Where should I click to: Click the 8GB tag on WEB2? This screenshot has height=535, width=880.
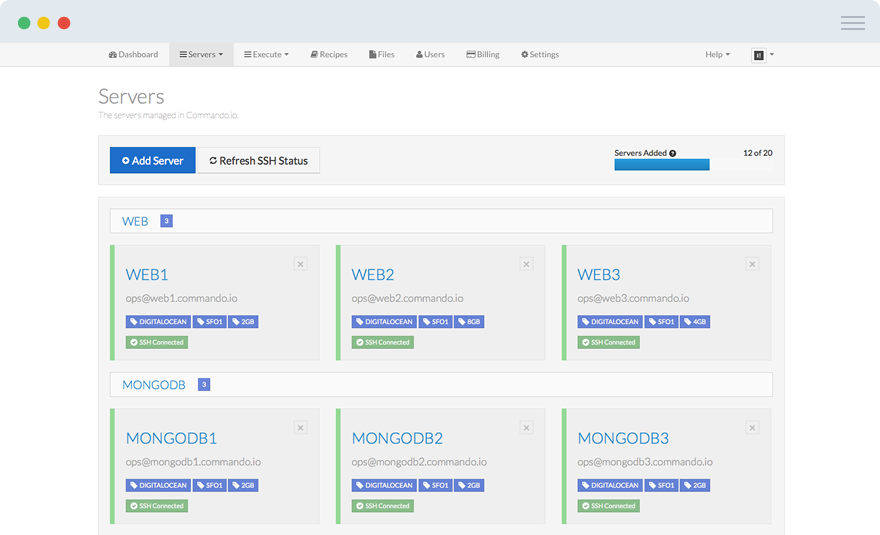tap(469, 322)
